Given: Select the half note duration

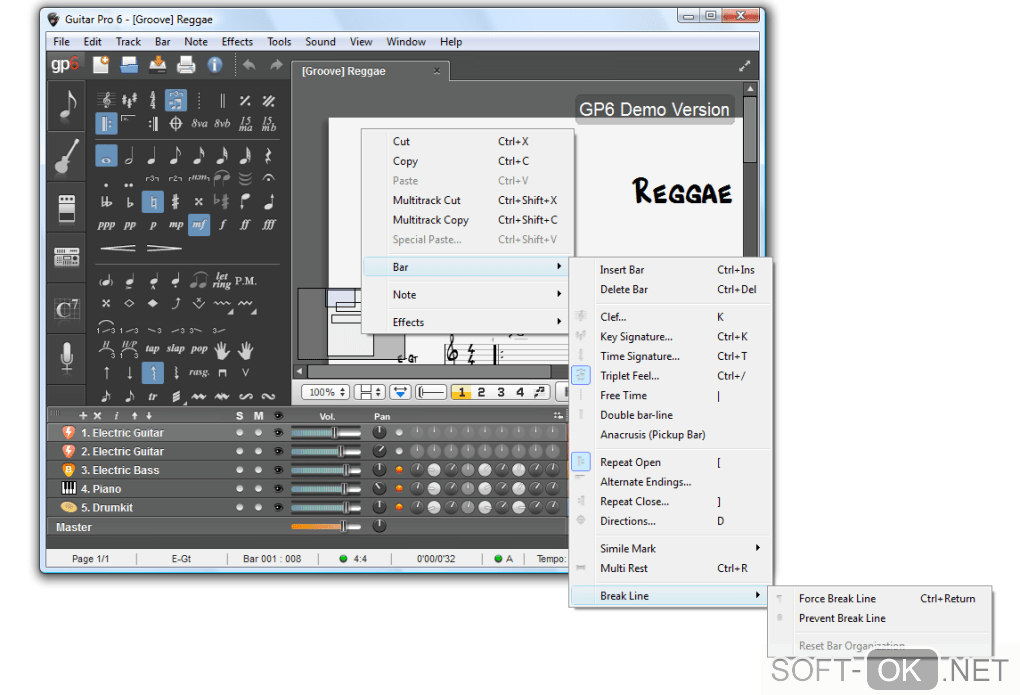Looking at the screenshot, I should click(129, 156).
